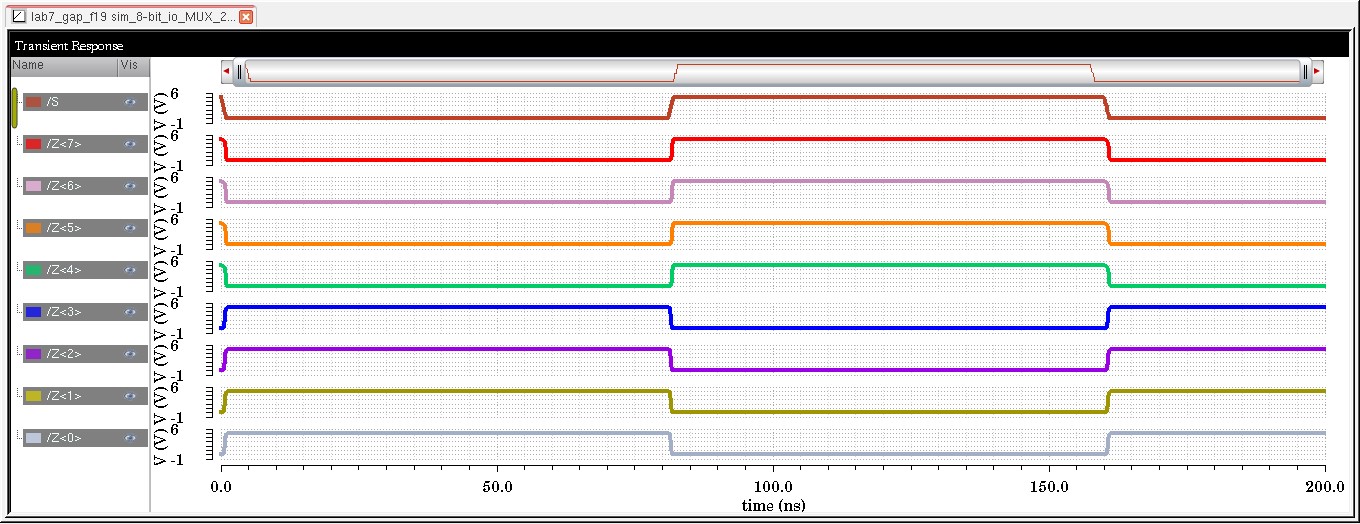Screen dimensions: 1360x524
Task: Toggle visibility eye of /S signal
Action: 130,102
